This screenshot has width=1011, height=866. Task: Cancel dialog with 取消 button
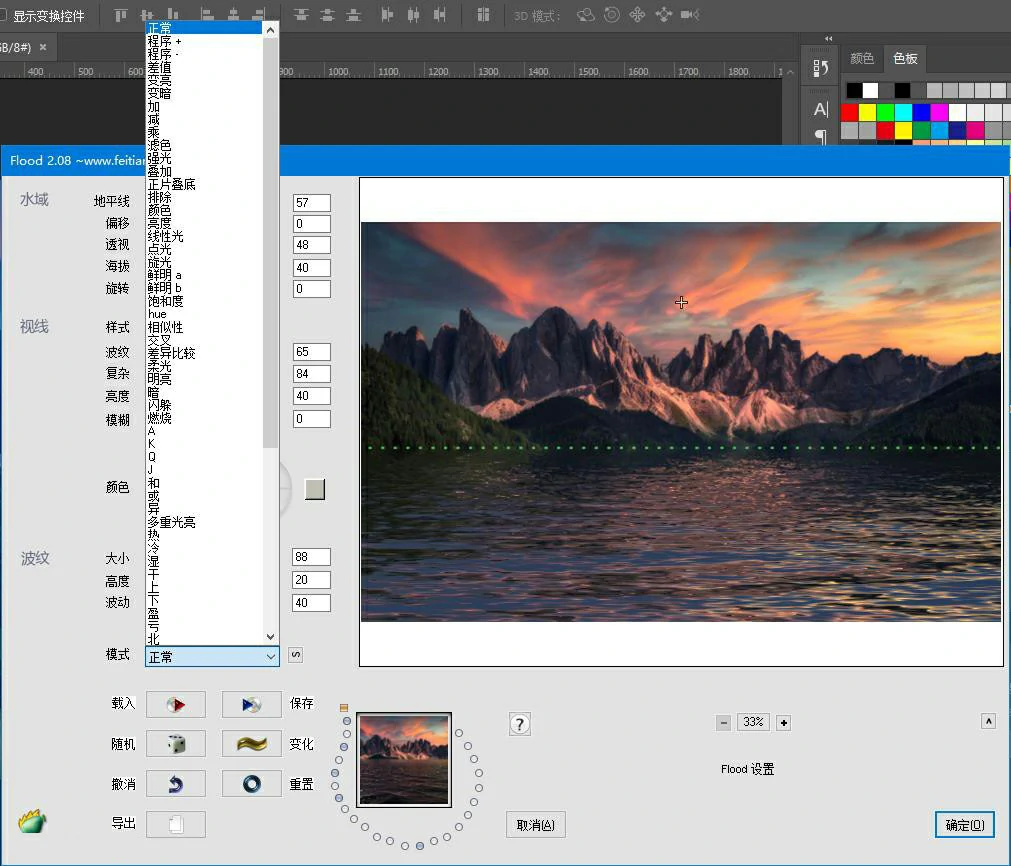pyautogui.click(x=536, y=825)
